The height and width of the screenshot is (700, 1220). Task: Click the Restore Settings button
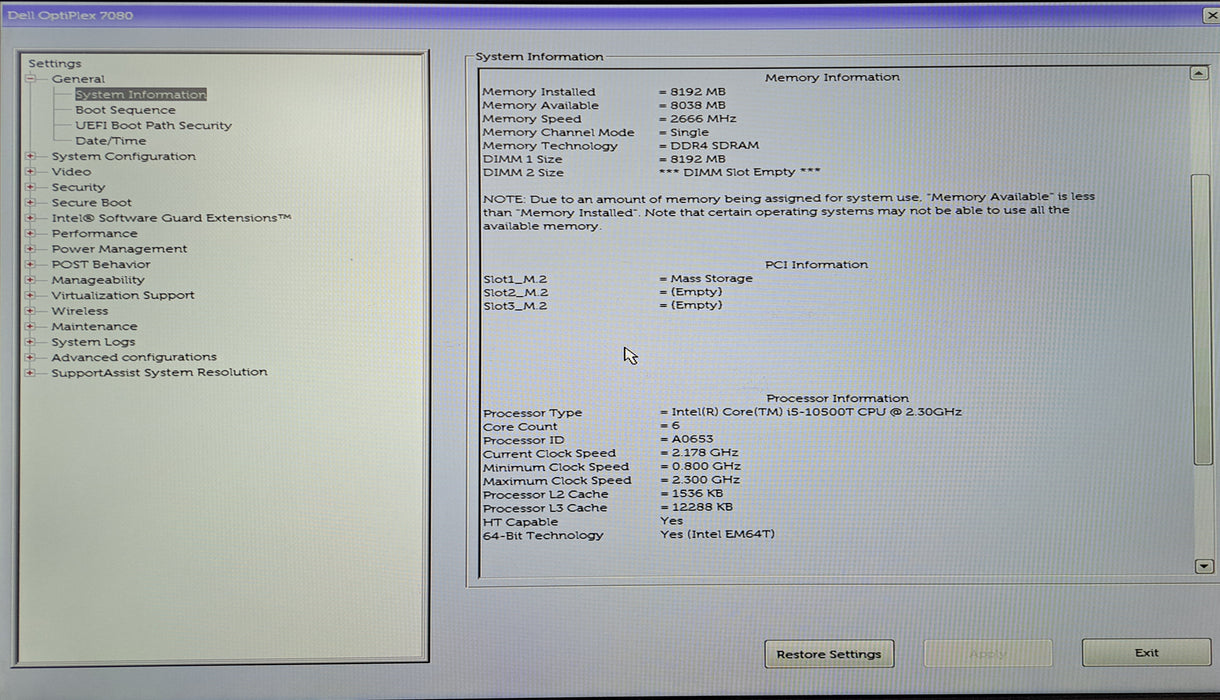tap(829, 654)
